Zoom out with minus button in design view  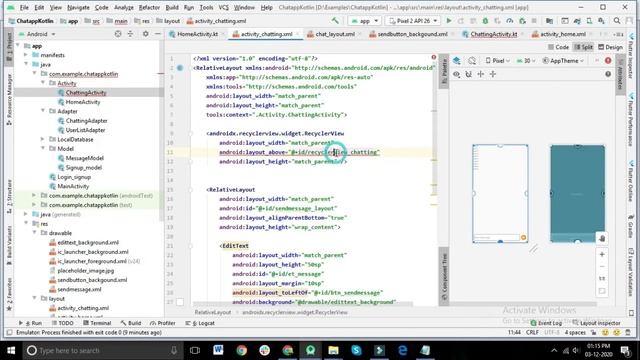pyautogui.click(x=602, y=267)
